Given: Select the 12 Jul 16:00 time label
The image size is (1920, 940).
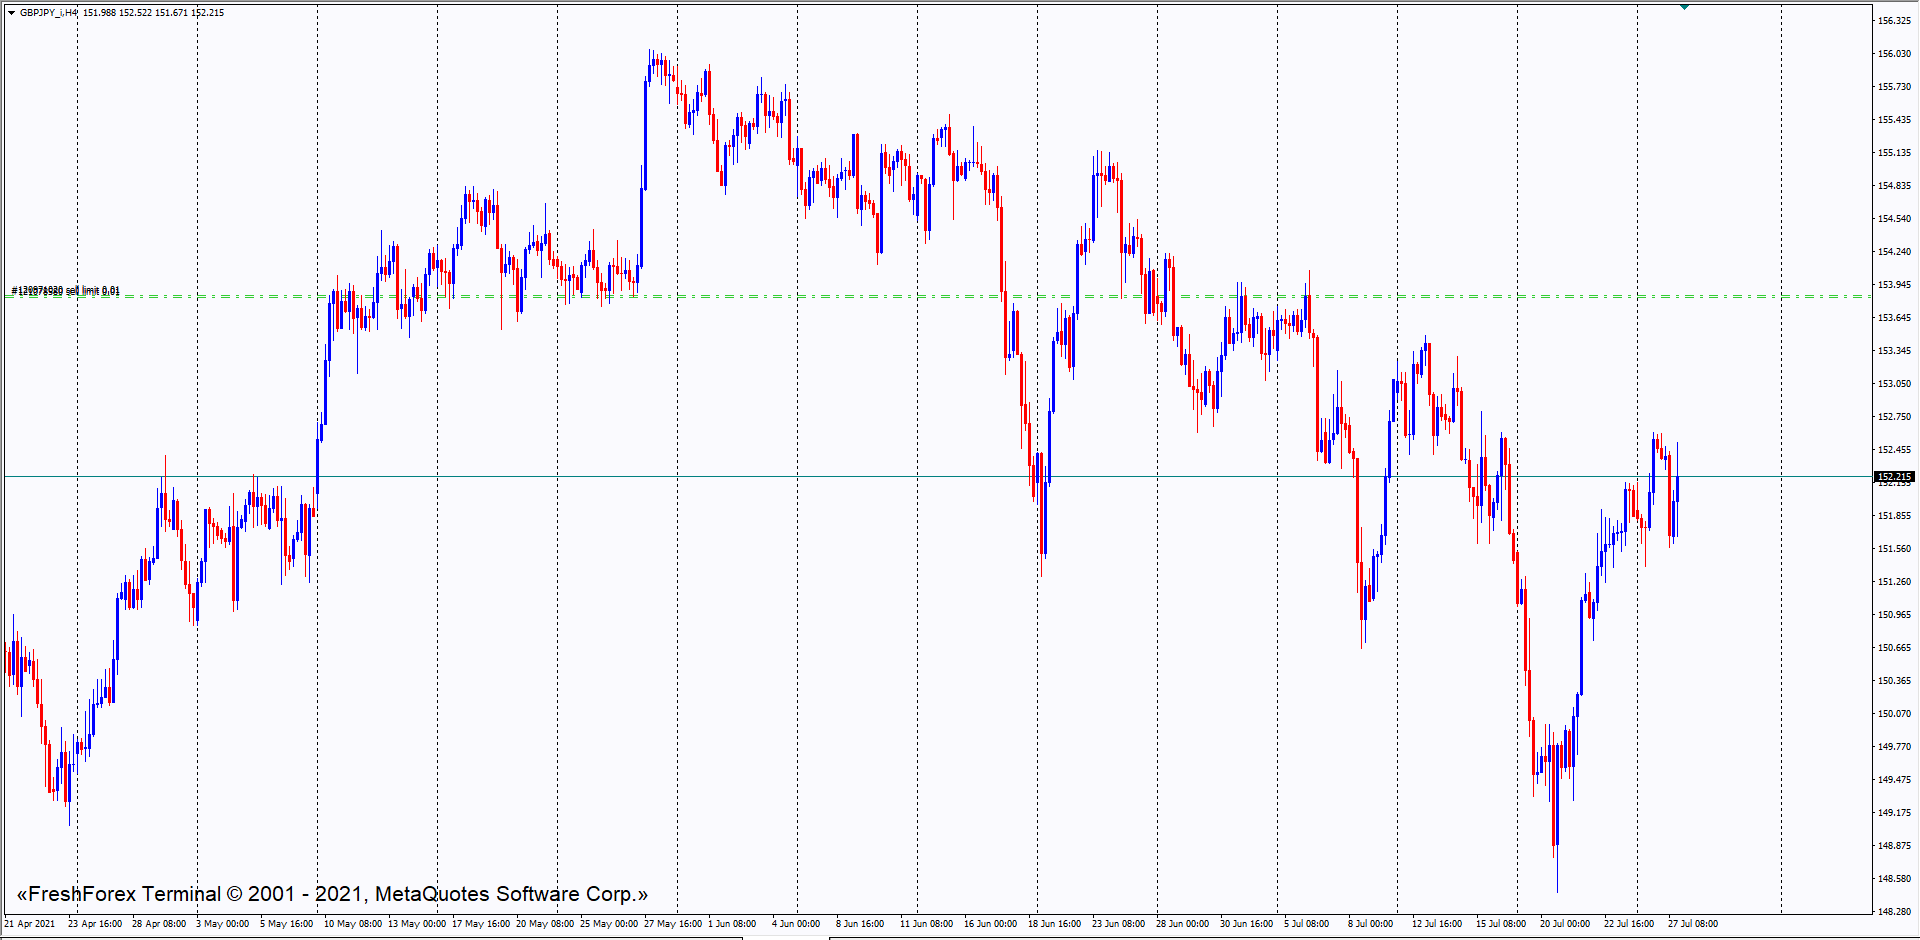Looking at the screenshot, I should tap(1437, 924).
